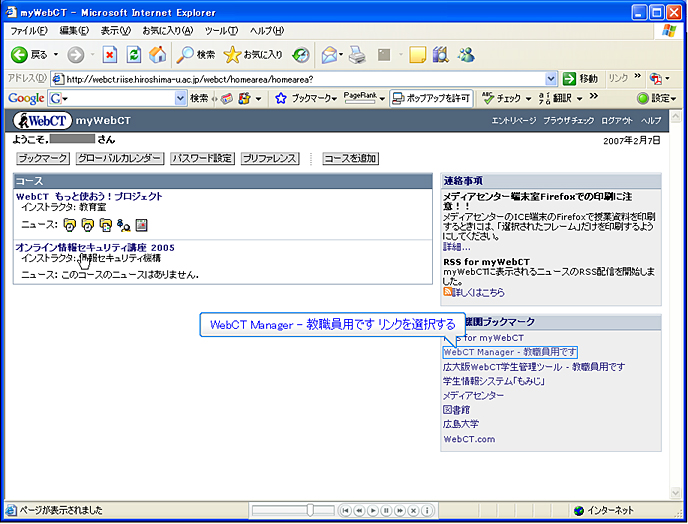Click the 移動 Go button
This screenshot has width=688, height=524.
580,79
